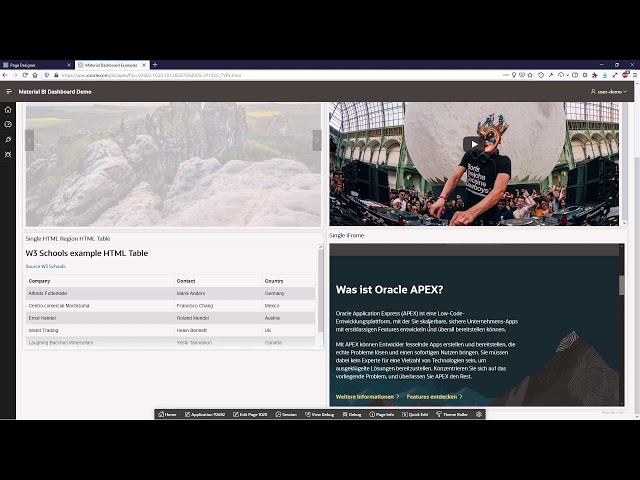Click the lightbulb icon in address bar

click(x=514, y=75)
